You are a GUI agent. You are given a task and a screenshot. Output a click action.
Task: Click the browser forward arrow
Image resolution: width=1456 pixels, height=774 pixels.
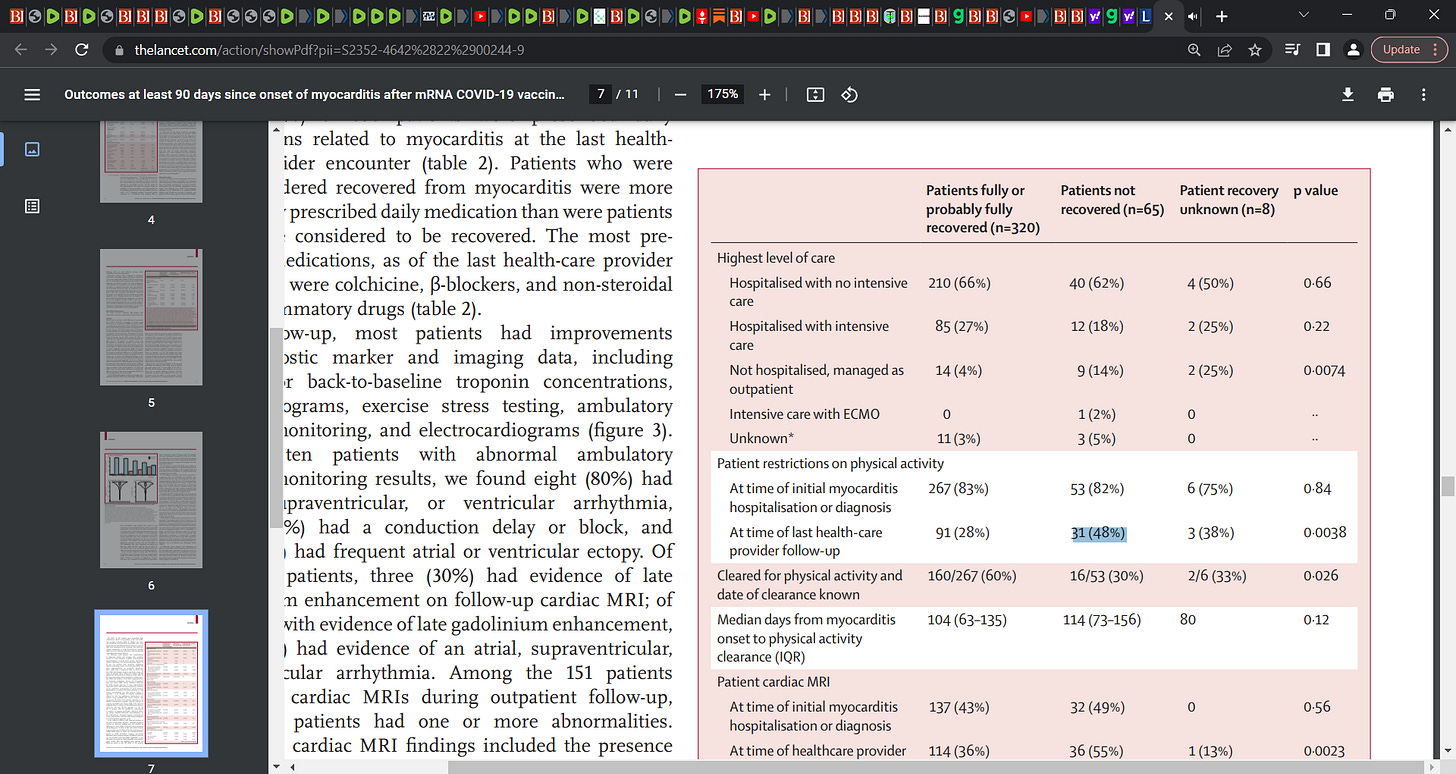coord(52,49)
